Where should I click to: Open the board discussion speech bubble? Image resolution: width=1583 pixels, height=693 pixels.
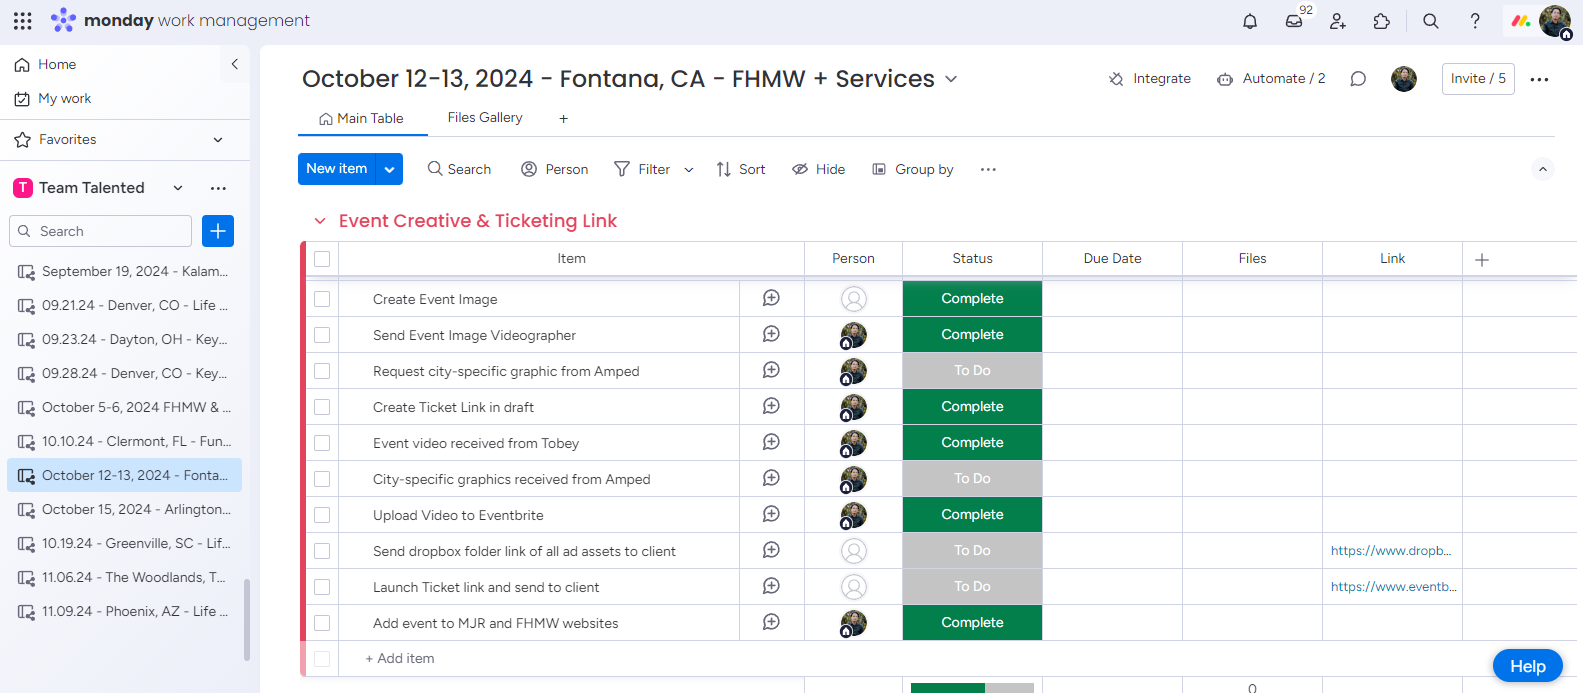1358,79
